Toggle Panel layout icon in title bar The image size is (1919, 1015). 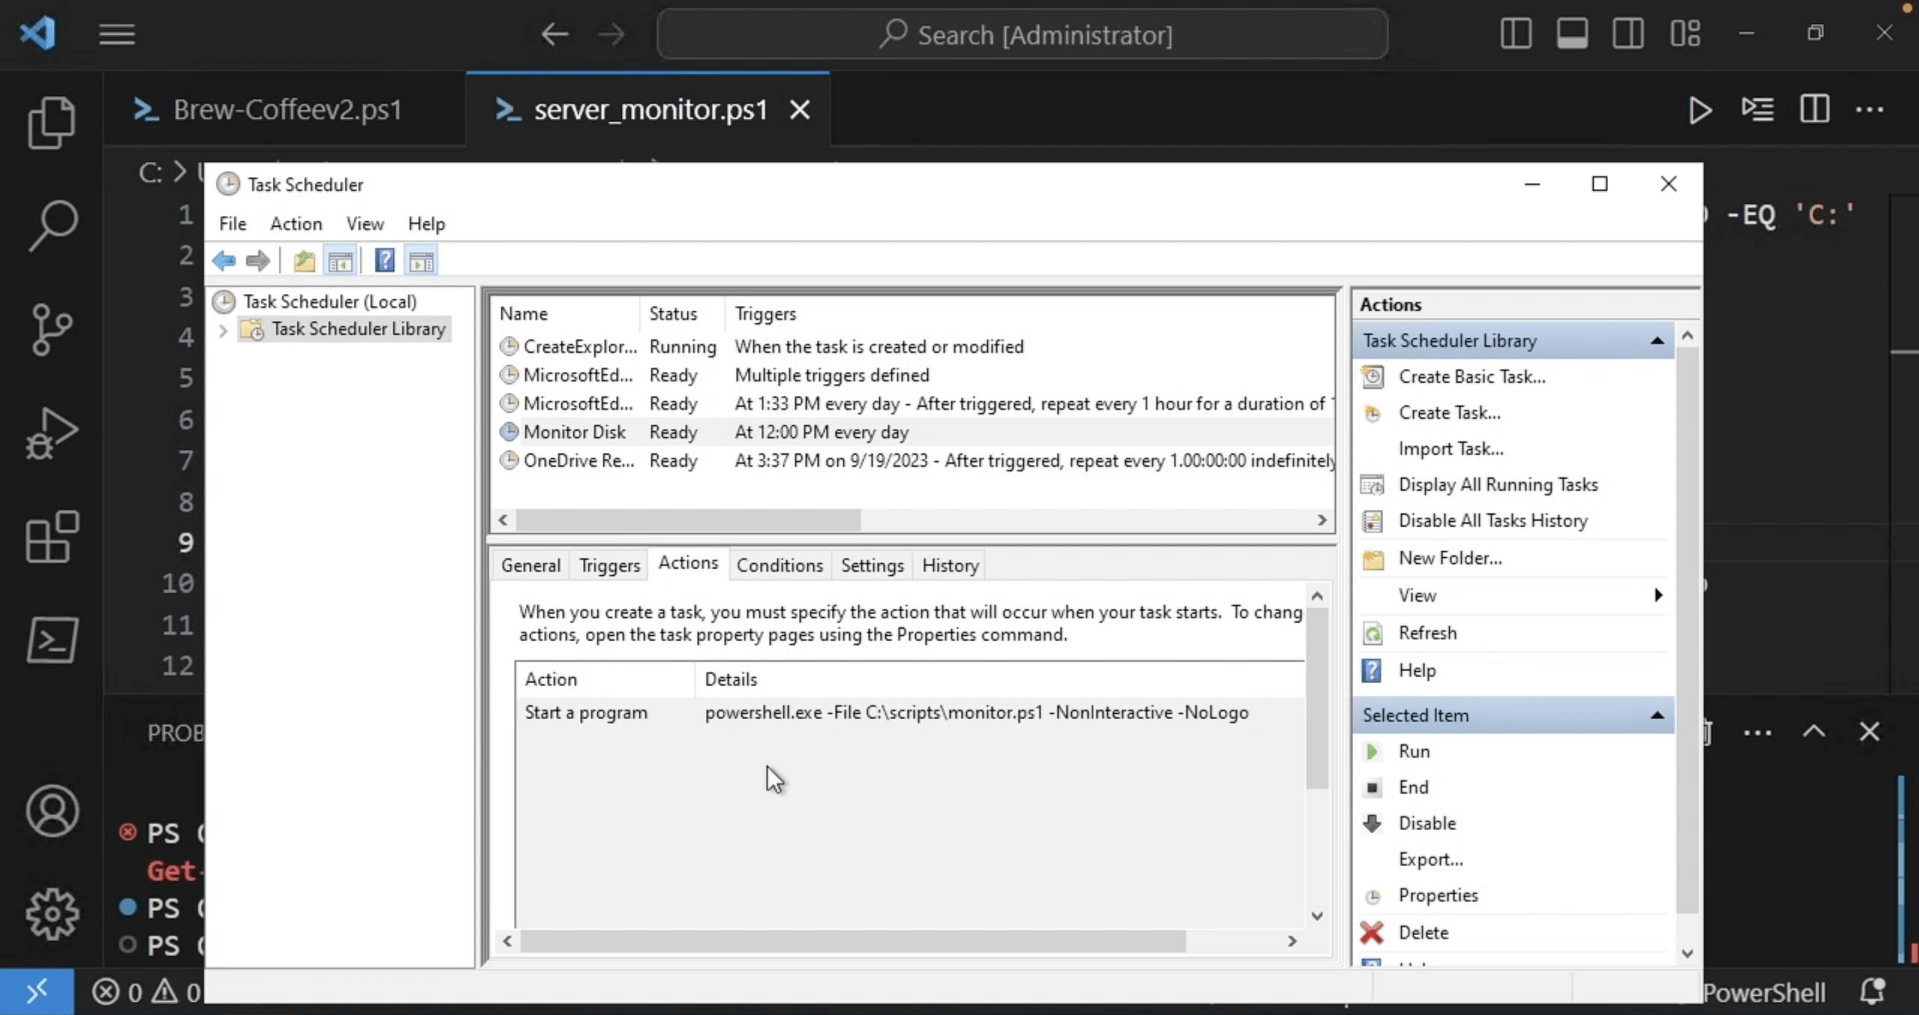(1572, 34)
